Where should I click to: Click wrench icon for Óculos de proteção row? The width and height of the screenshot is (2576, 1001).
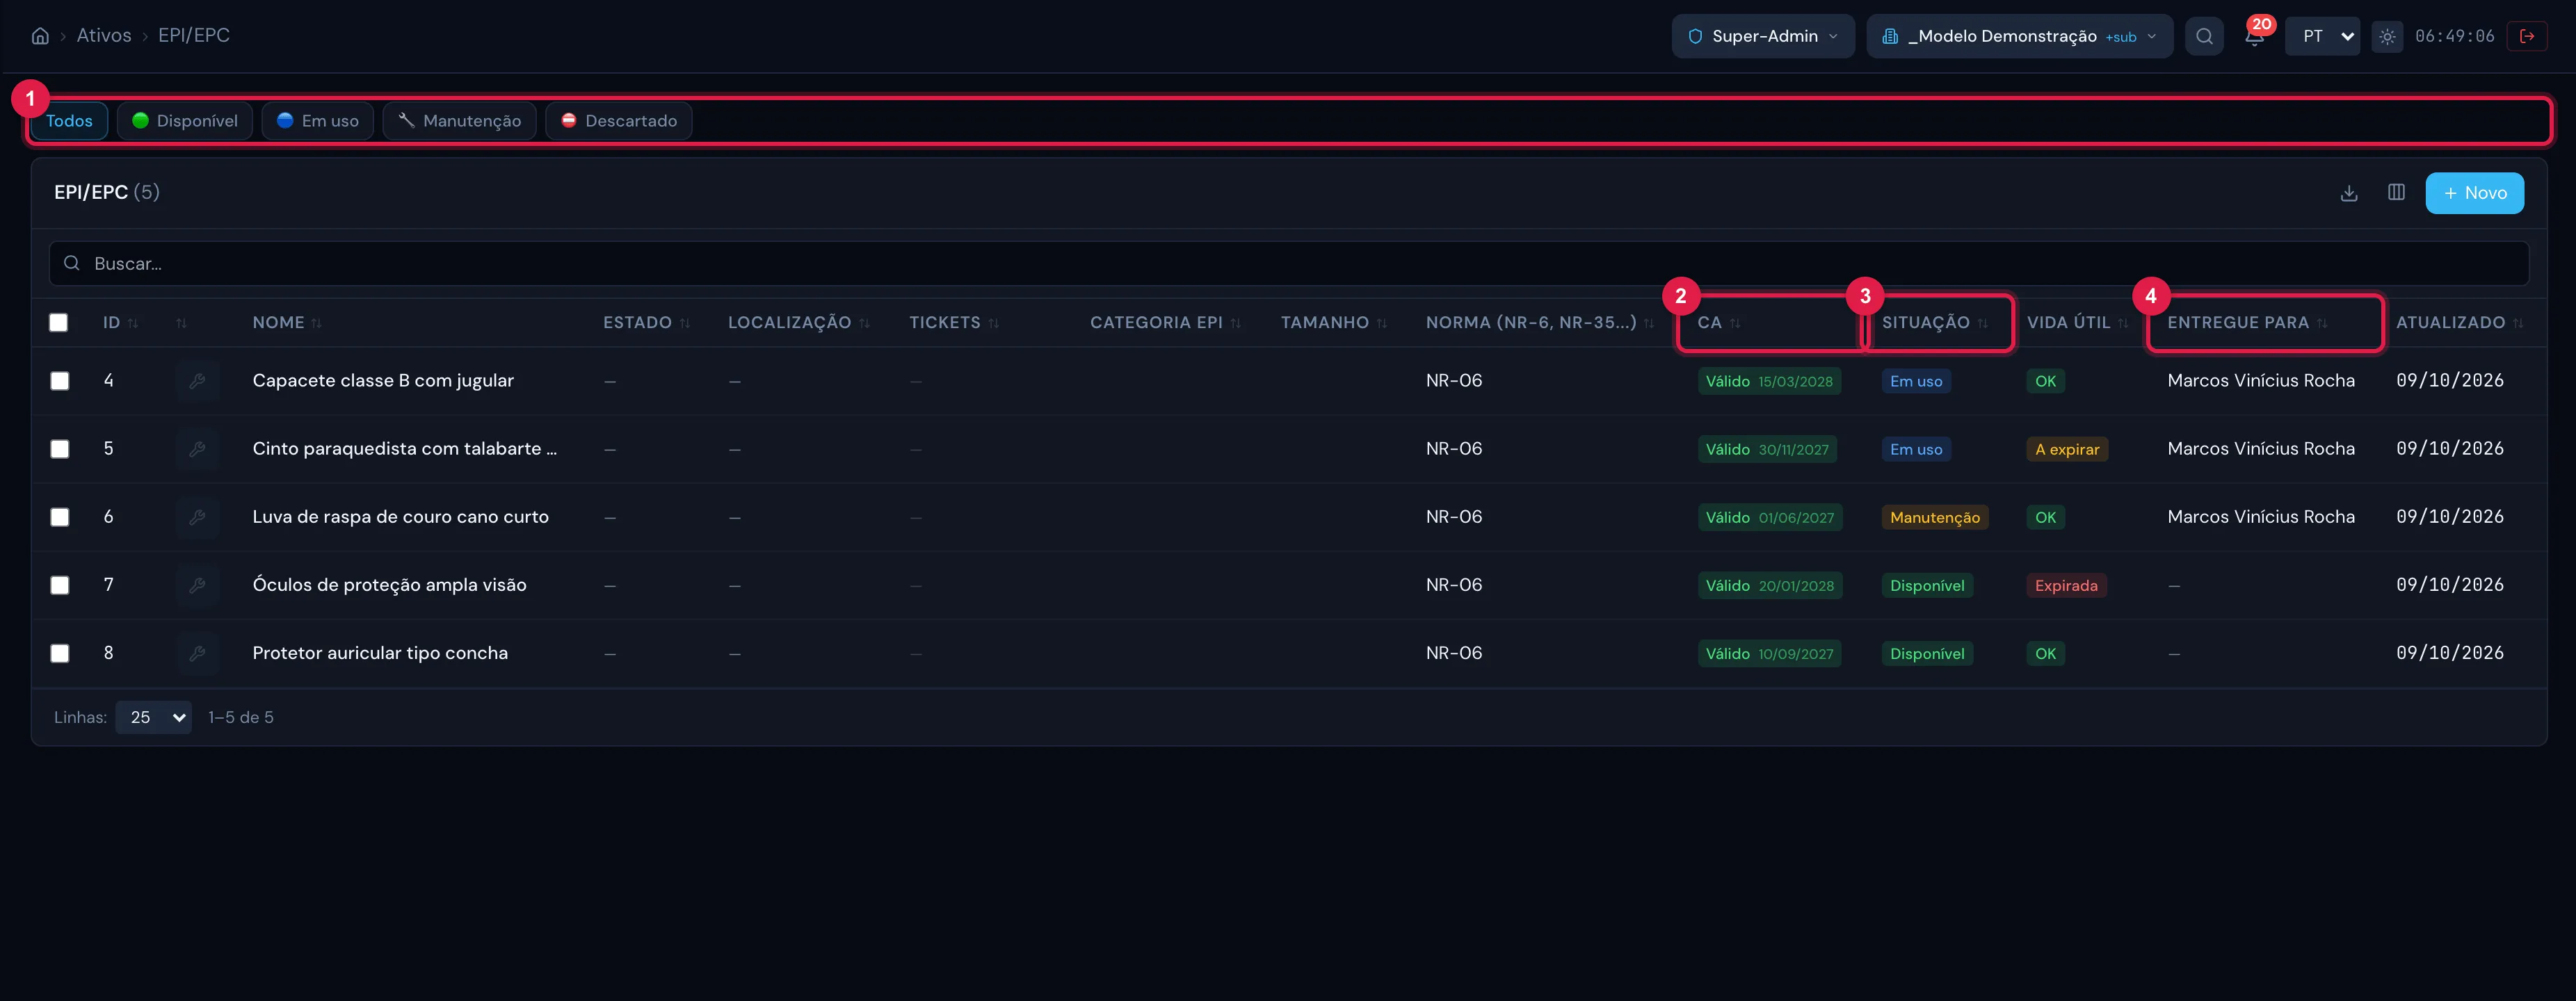[197, 585]
